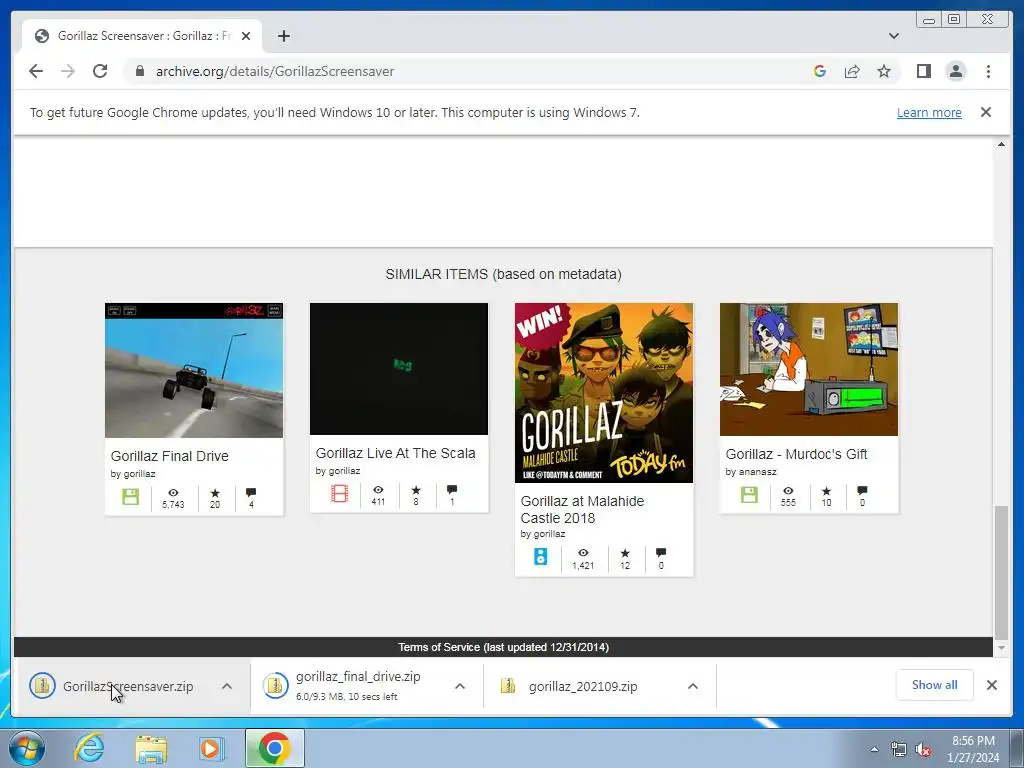Click favorites star on Scala card
1024x768 pixels.
pos(416,490)
